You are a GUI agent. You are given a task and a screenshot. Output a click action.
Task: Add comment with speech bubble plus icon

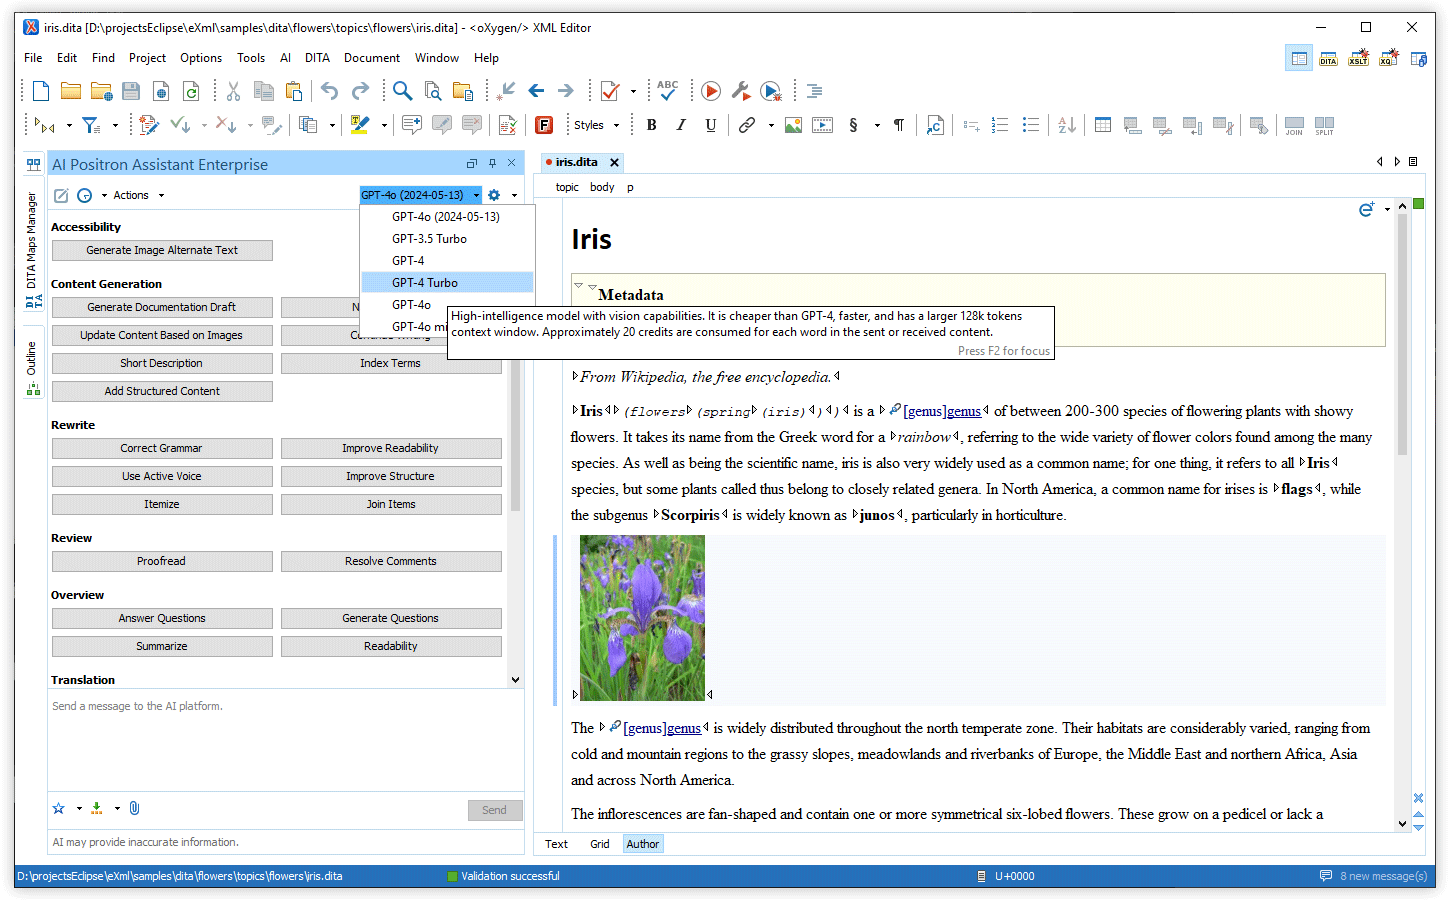click(411, 125)
